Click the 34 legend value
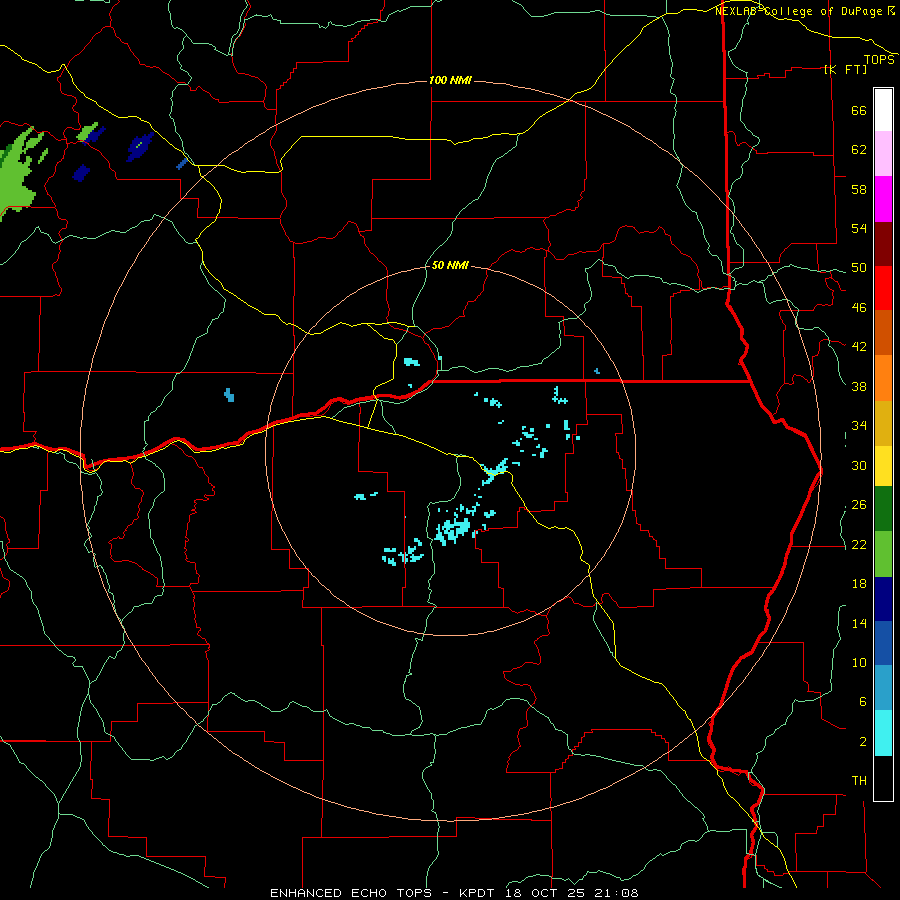The width and height of the screenshot is (900, 900). [x=859, y=426]
